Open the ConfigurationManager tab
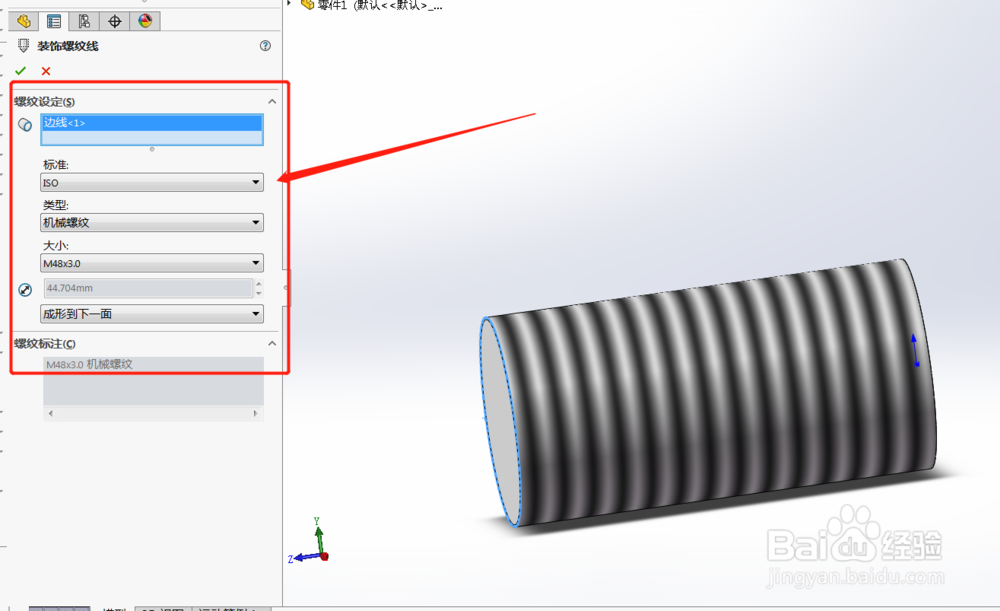 point(84,21)
